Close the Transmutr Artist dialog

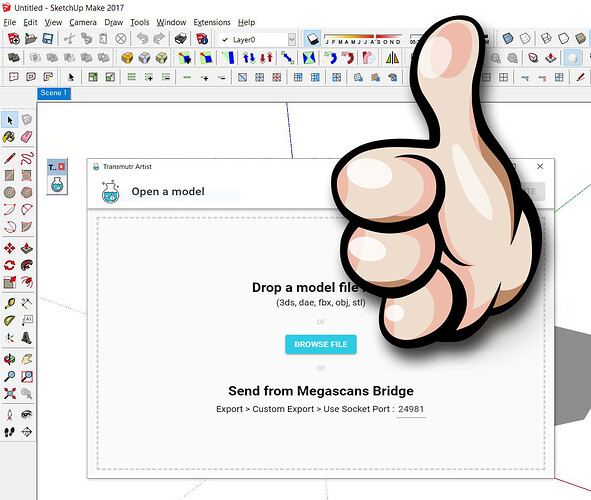click(x=540, y=166)
